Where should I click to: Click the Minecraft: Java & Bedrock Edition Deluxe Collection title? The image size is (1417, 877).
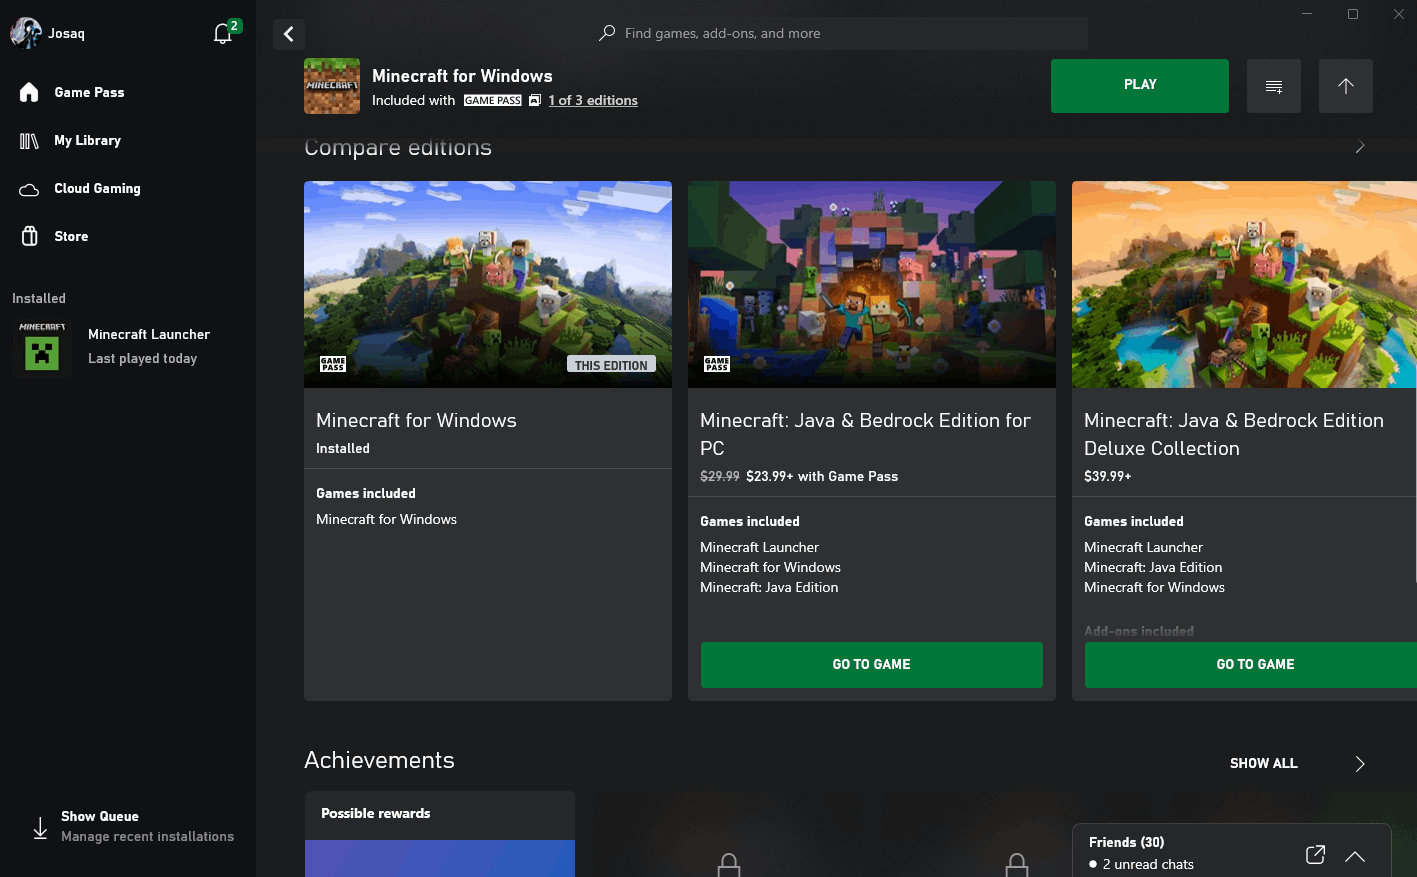click(x=1234, y=434)
